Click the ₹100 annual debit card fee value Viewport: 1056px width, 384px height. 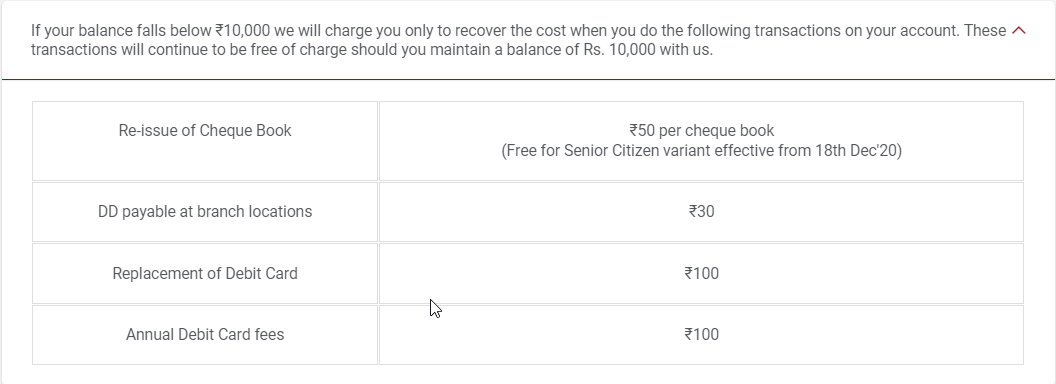pyautogui.click(x=701, y=335)
